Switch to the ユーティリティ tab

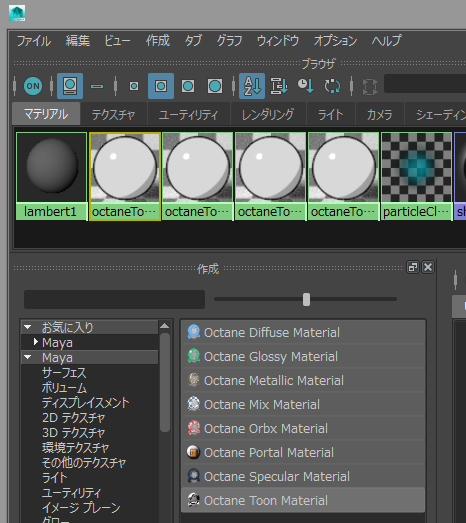tap(188, 115)
